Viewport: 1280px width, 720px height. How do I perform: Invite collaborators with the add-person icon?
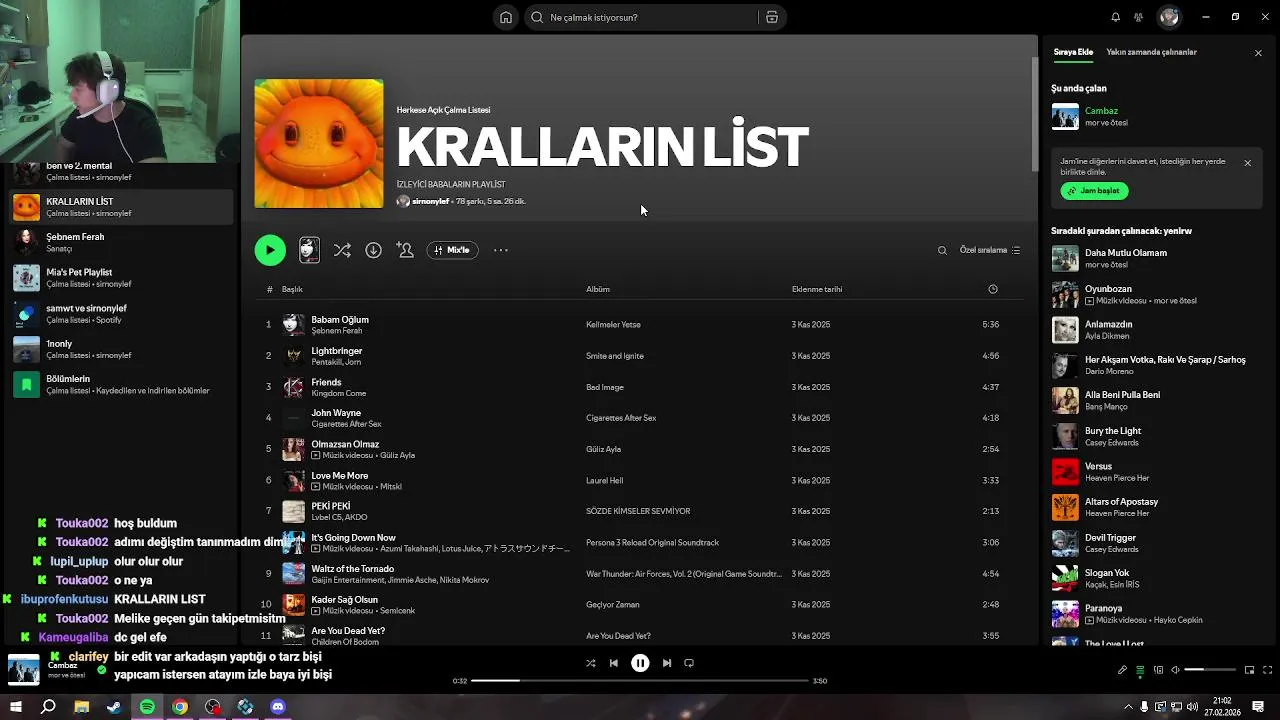point(405,250)
